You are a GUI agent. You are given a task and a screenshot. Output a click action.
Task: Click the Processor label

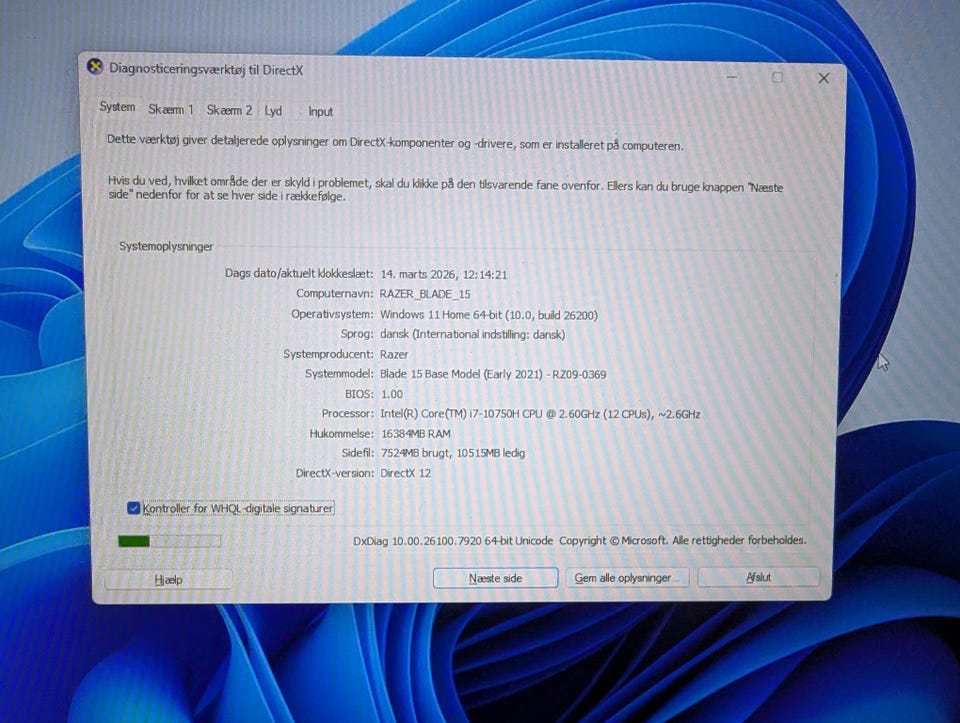point(347,413)
